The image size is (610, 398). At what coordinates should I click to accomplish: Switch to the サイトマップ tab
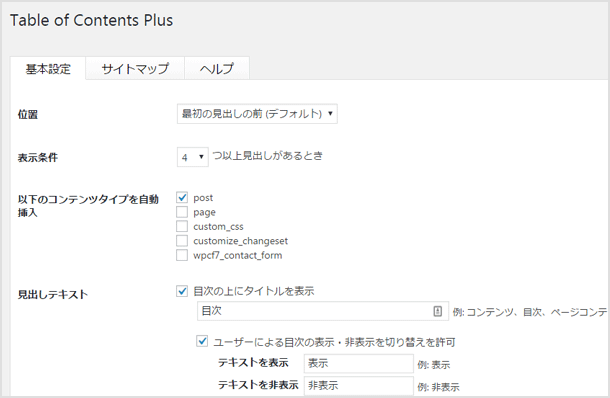click(x=135, y=68)
